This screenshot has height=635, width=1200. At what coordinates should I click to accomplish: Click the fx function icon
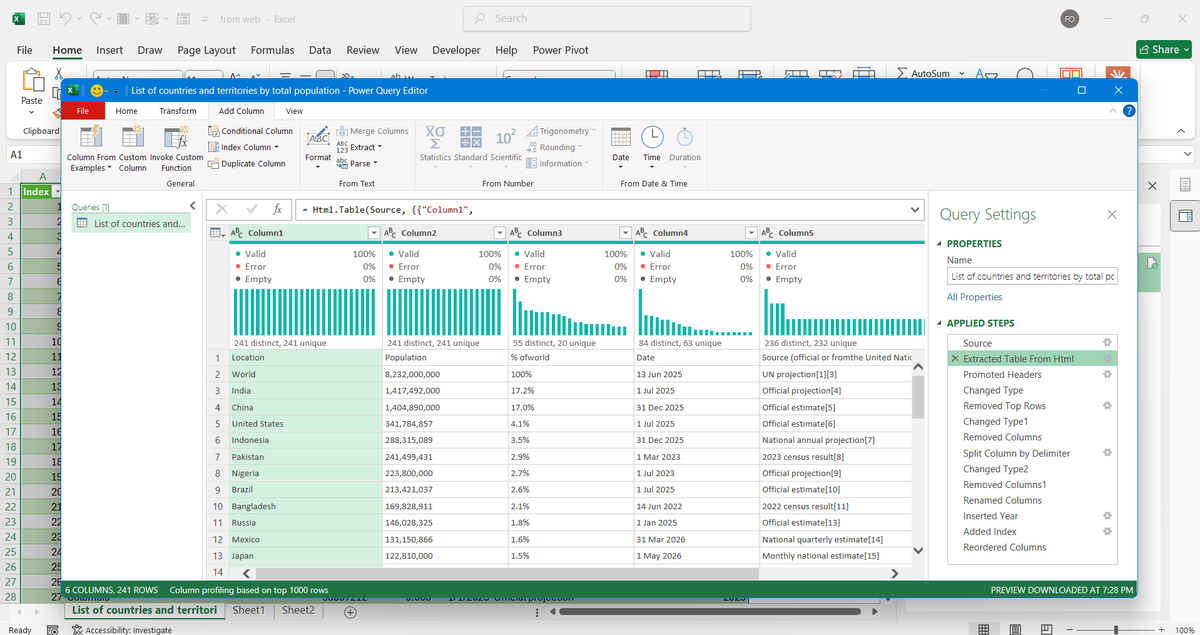278,210
